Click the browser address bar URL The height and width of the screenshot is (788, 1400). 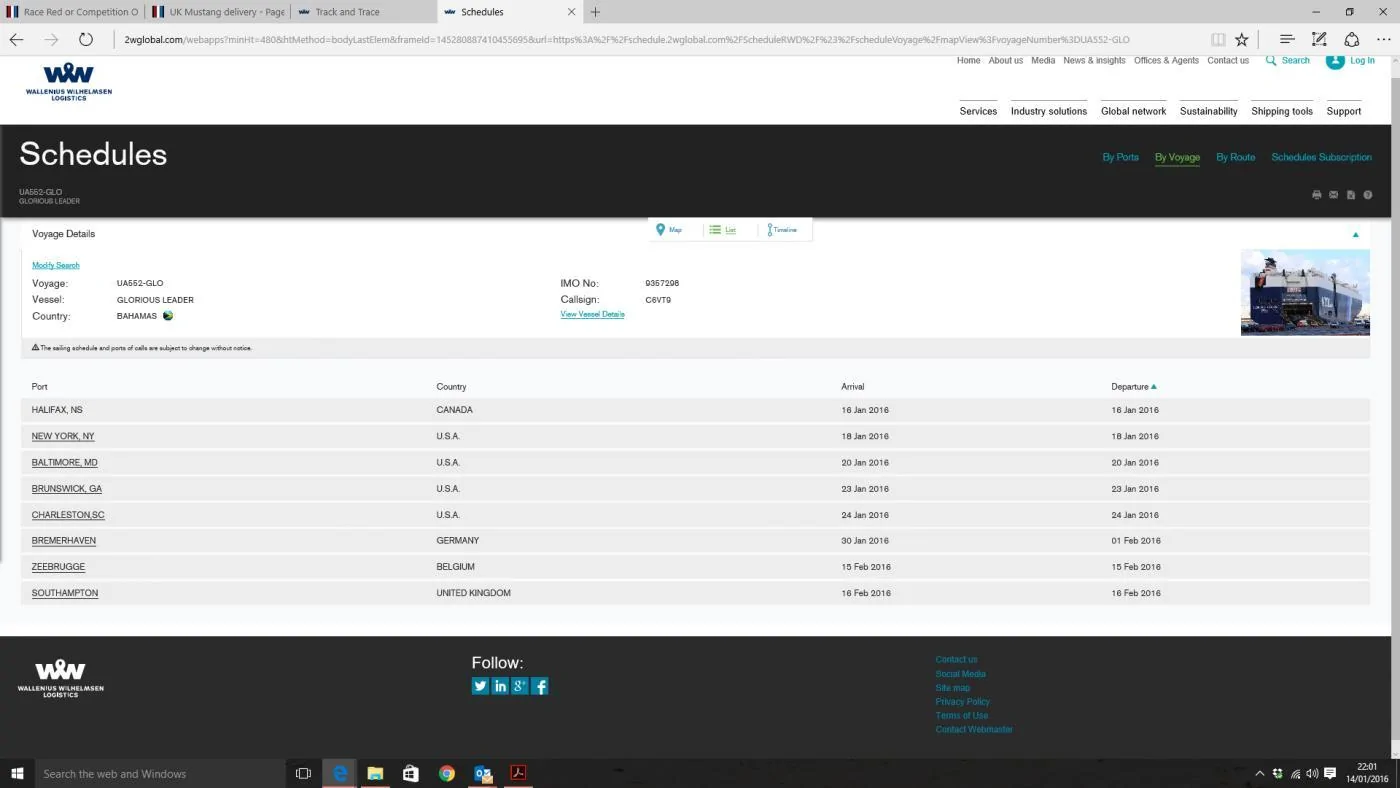click(x=627, y=40)
